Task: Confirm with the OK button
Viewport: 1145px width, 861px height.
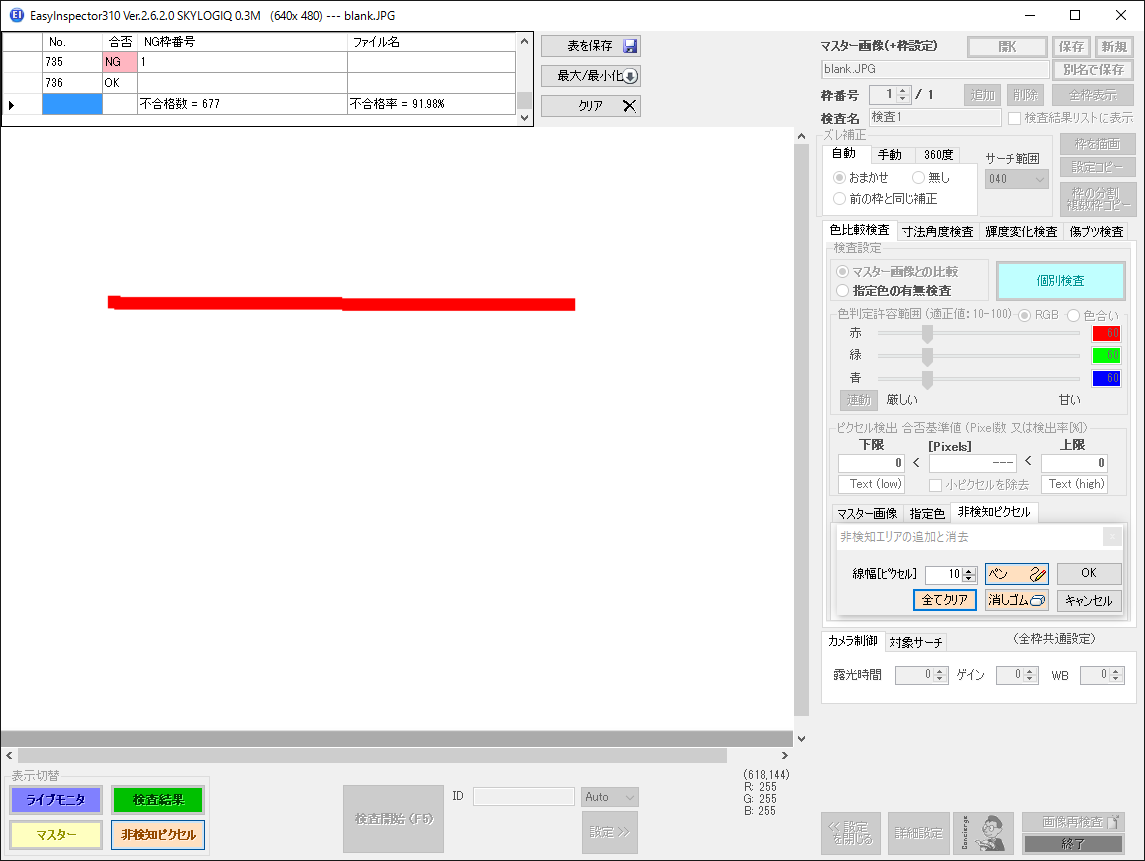Action: 1088,573
